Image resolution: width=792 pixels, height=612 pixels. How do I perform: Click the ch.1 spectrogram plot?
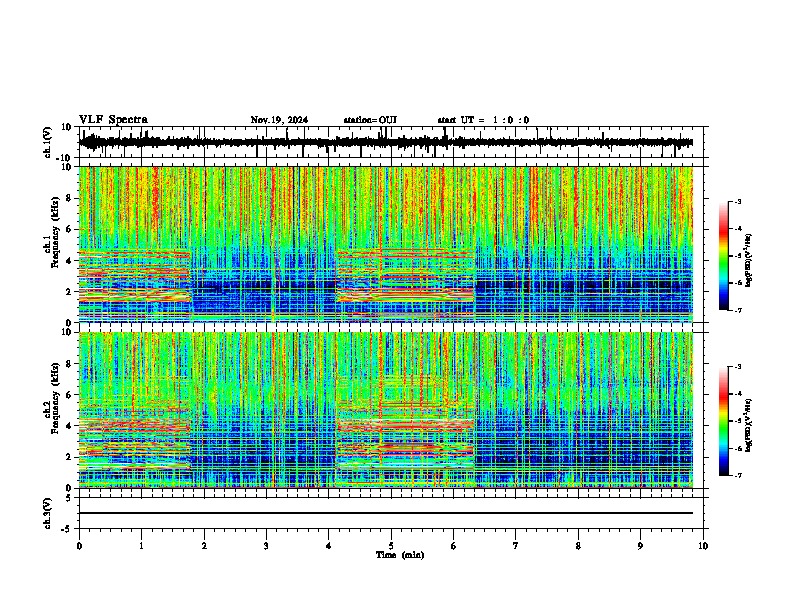(x=386, y=244)
